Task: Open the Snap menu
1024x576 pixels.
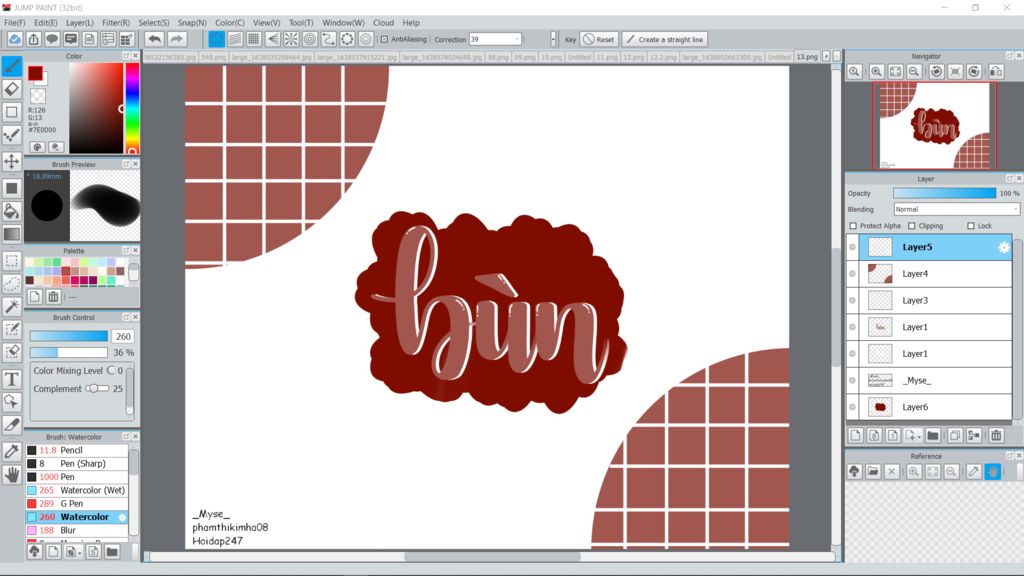Action: pyautogui.click(x=192, y=23)
